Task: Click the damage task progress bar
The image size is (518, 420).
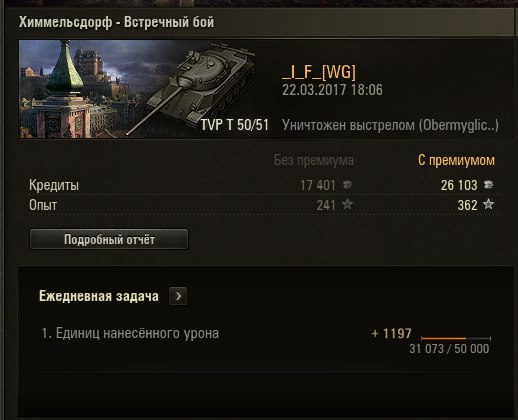Action: (456, 338)
